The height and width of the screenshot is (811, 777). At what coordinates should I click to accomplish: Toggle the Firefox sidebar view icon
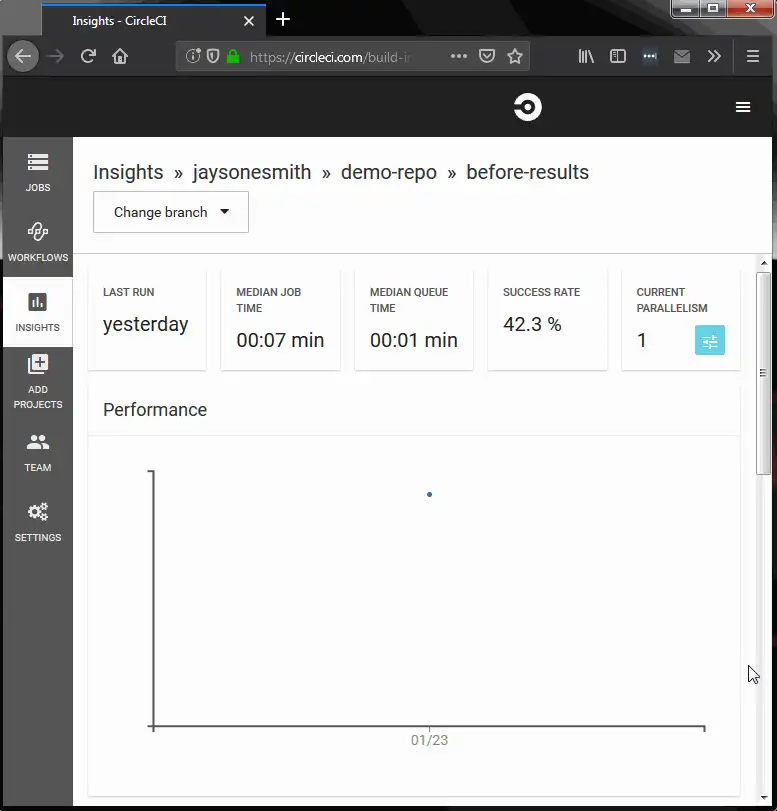pos(618,56)
